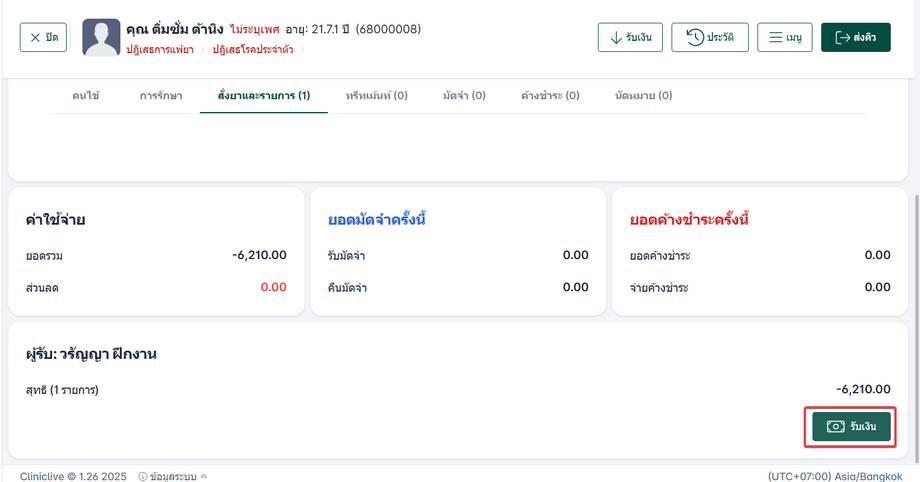Switch to the คนไข้ tab

pyautogui.click(x=86, y=96)
